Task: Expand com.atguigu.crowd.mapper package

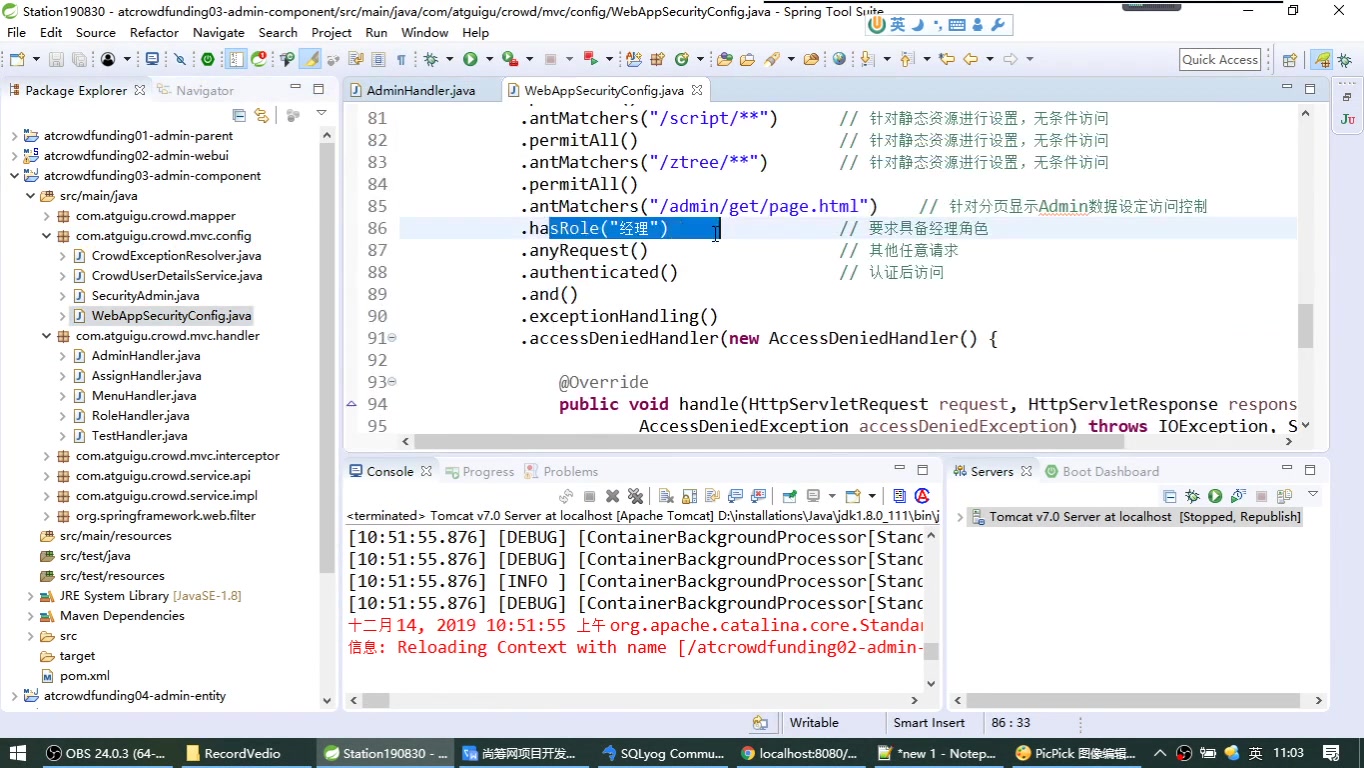Action: (47, 216)
